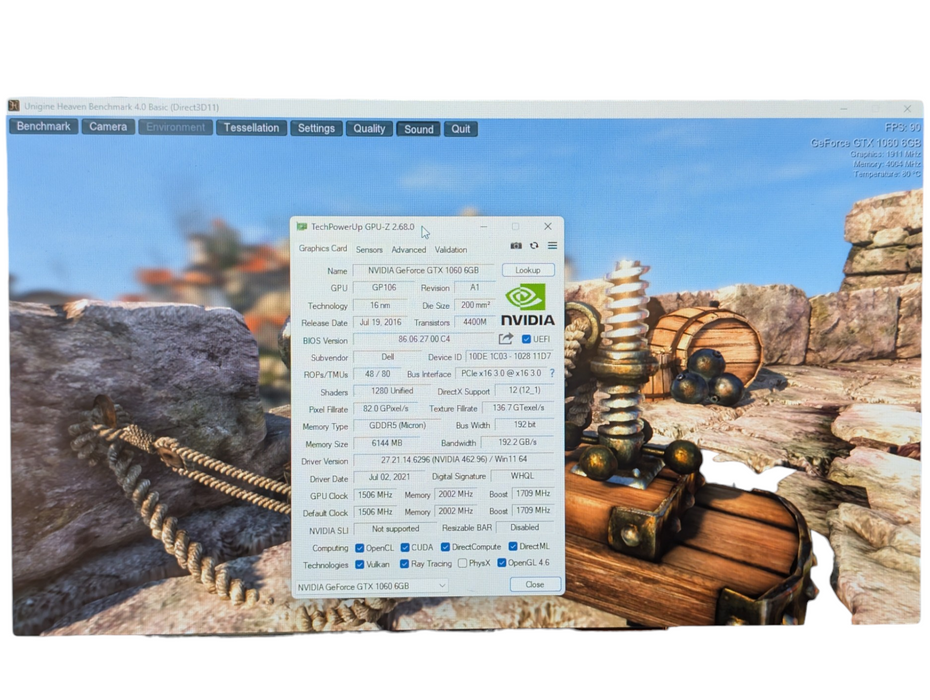This screenshot has height=700, width=930.
Task: Click the Transistors value 4400M
Action: click(x=475, y=322)
